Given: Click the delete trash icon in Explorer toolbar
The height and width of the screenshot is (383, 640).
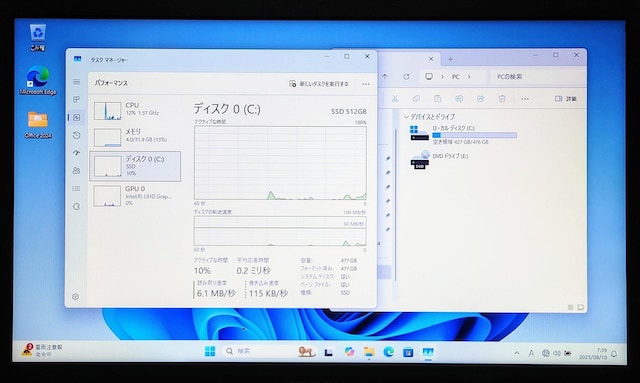Looking at the screenshot, I should pyautogui.click(x=502, y=98).
